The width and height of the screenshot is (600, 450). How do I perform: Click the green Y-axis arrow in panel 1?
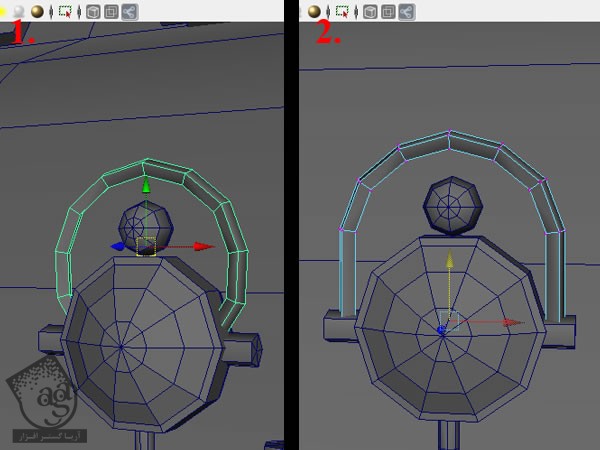click(146, 186)
